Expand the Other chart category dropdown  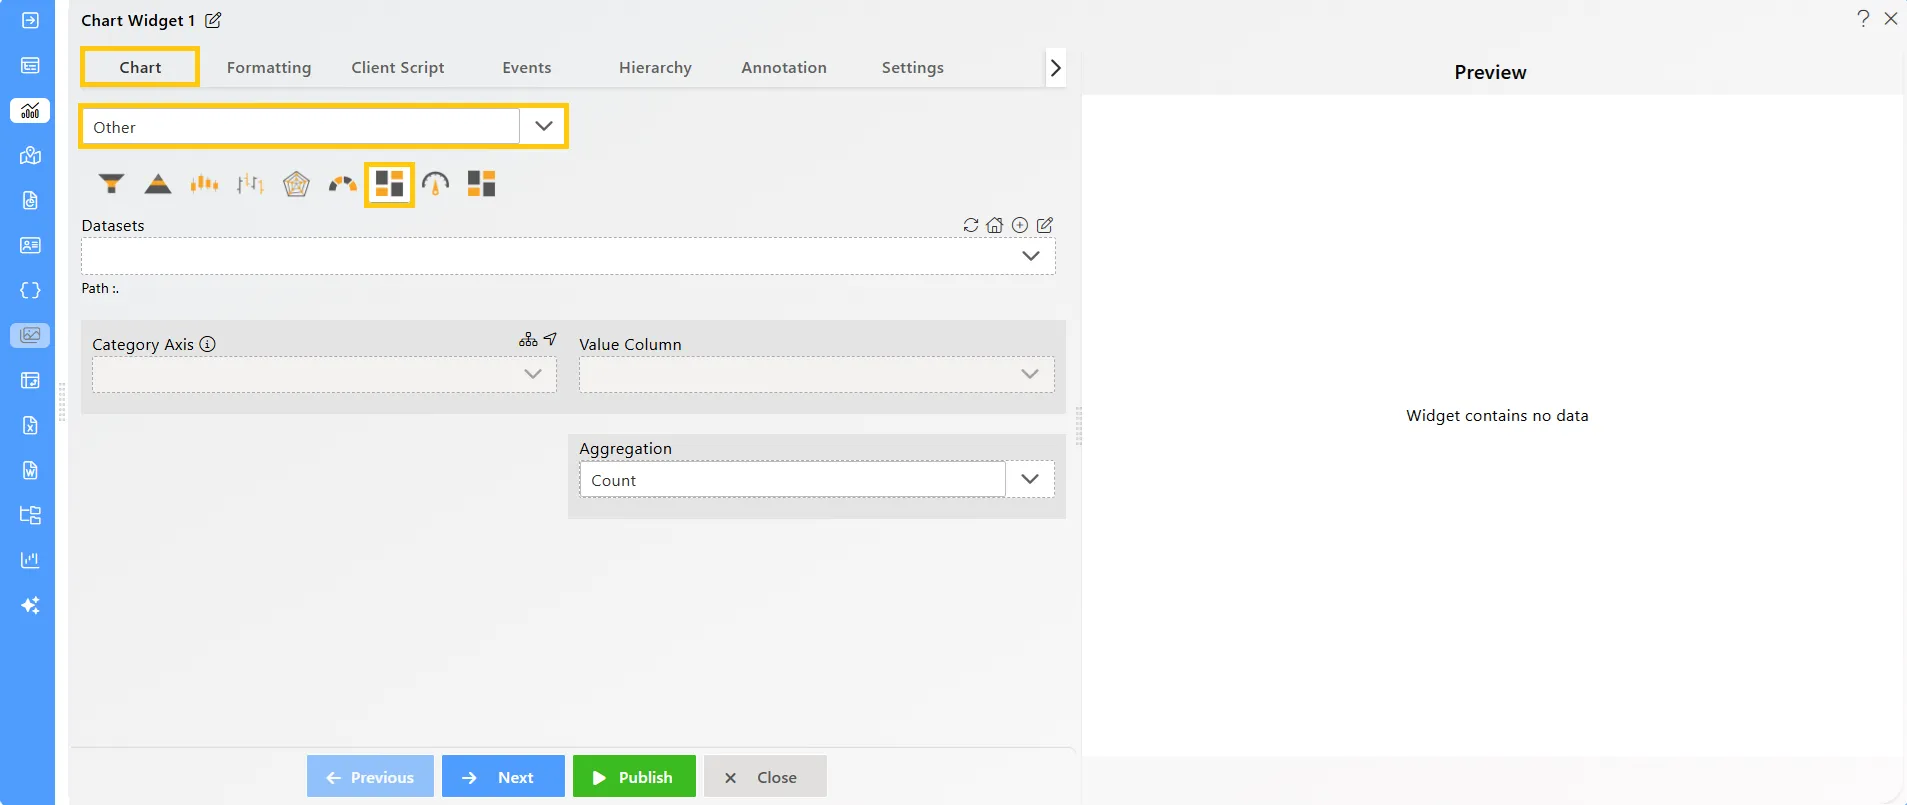coord(543,126)
